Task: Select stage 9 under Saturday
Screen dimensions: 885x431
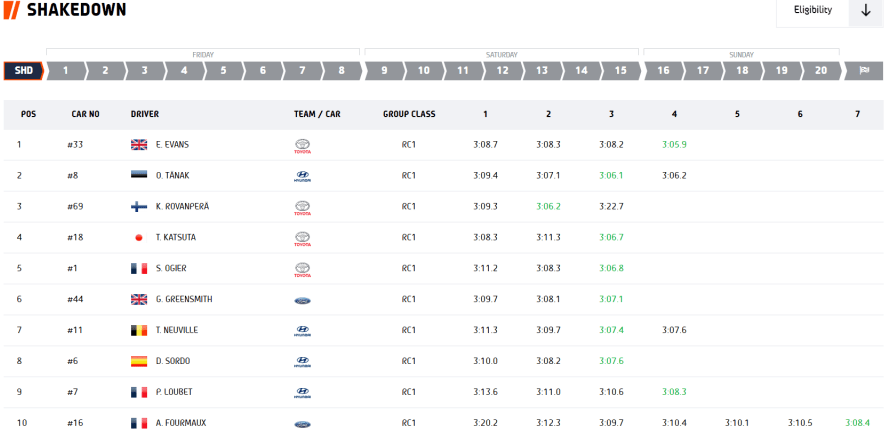Action: (x=384, y=71)
